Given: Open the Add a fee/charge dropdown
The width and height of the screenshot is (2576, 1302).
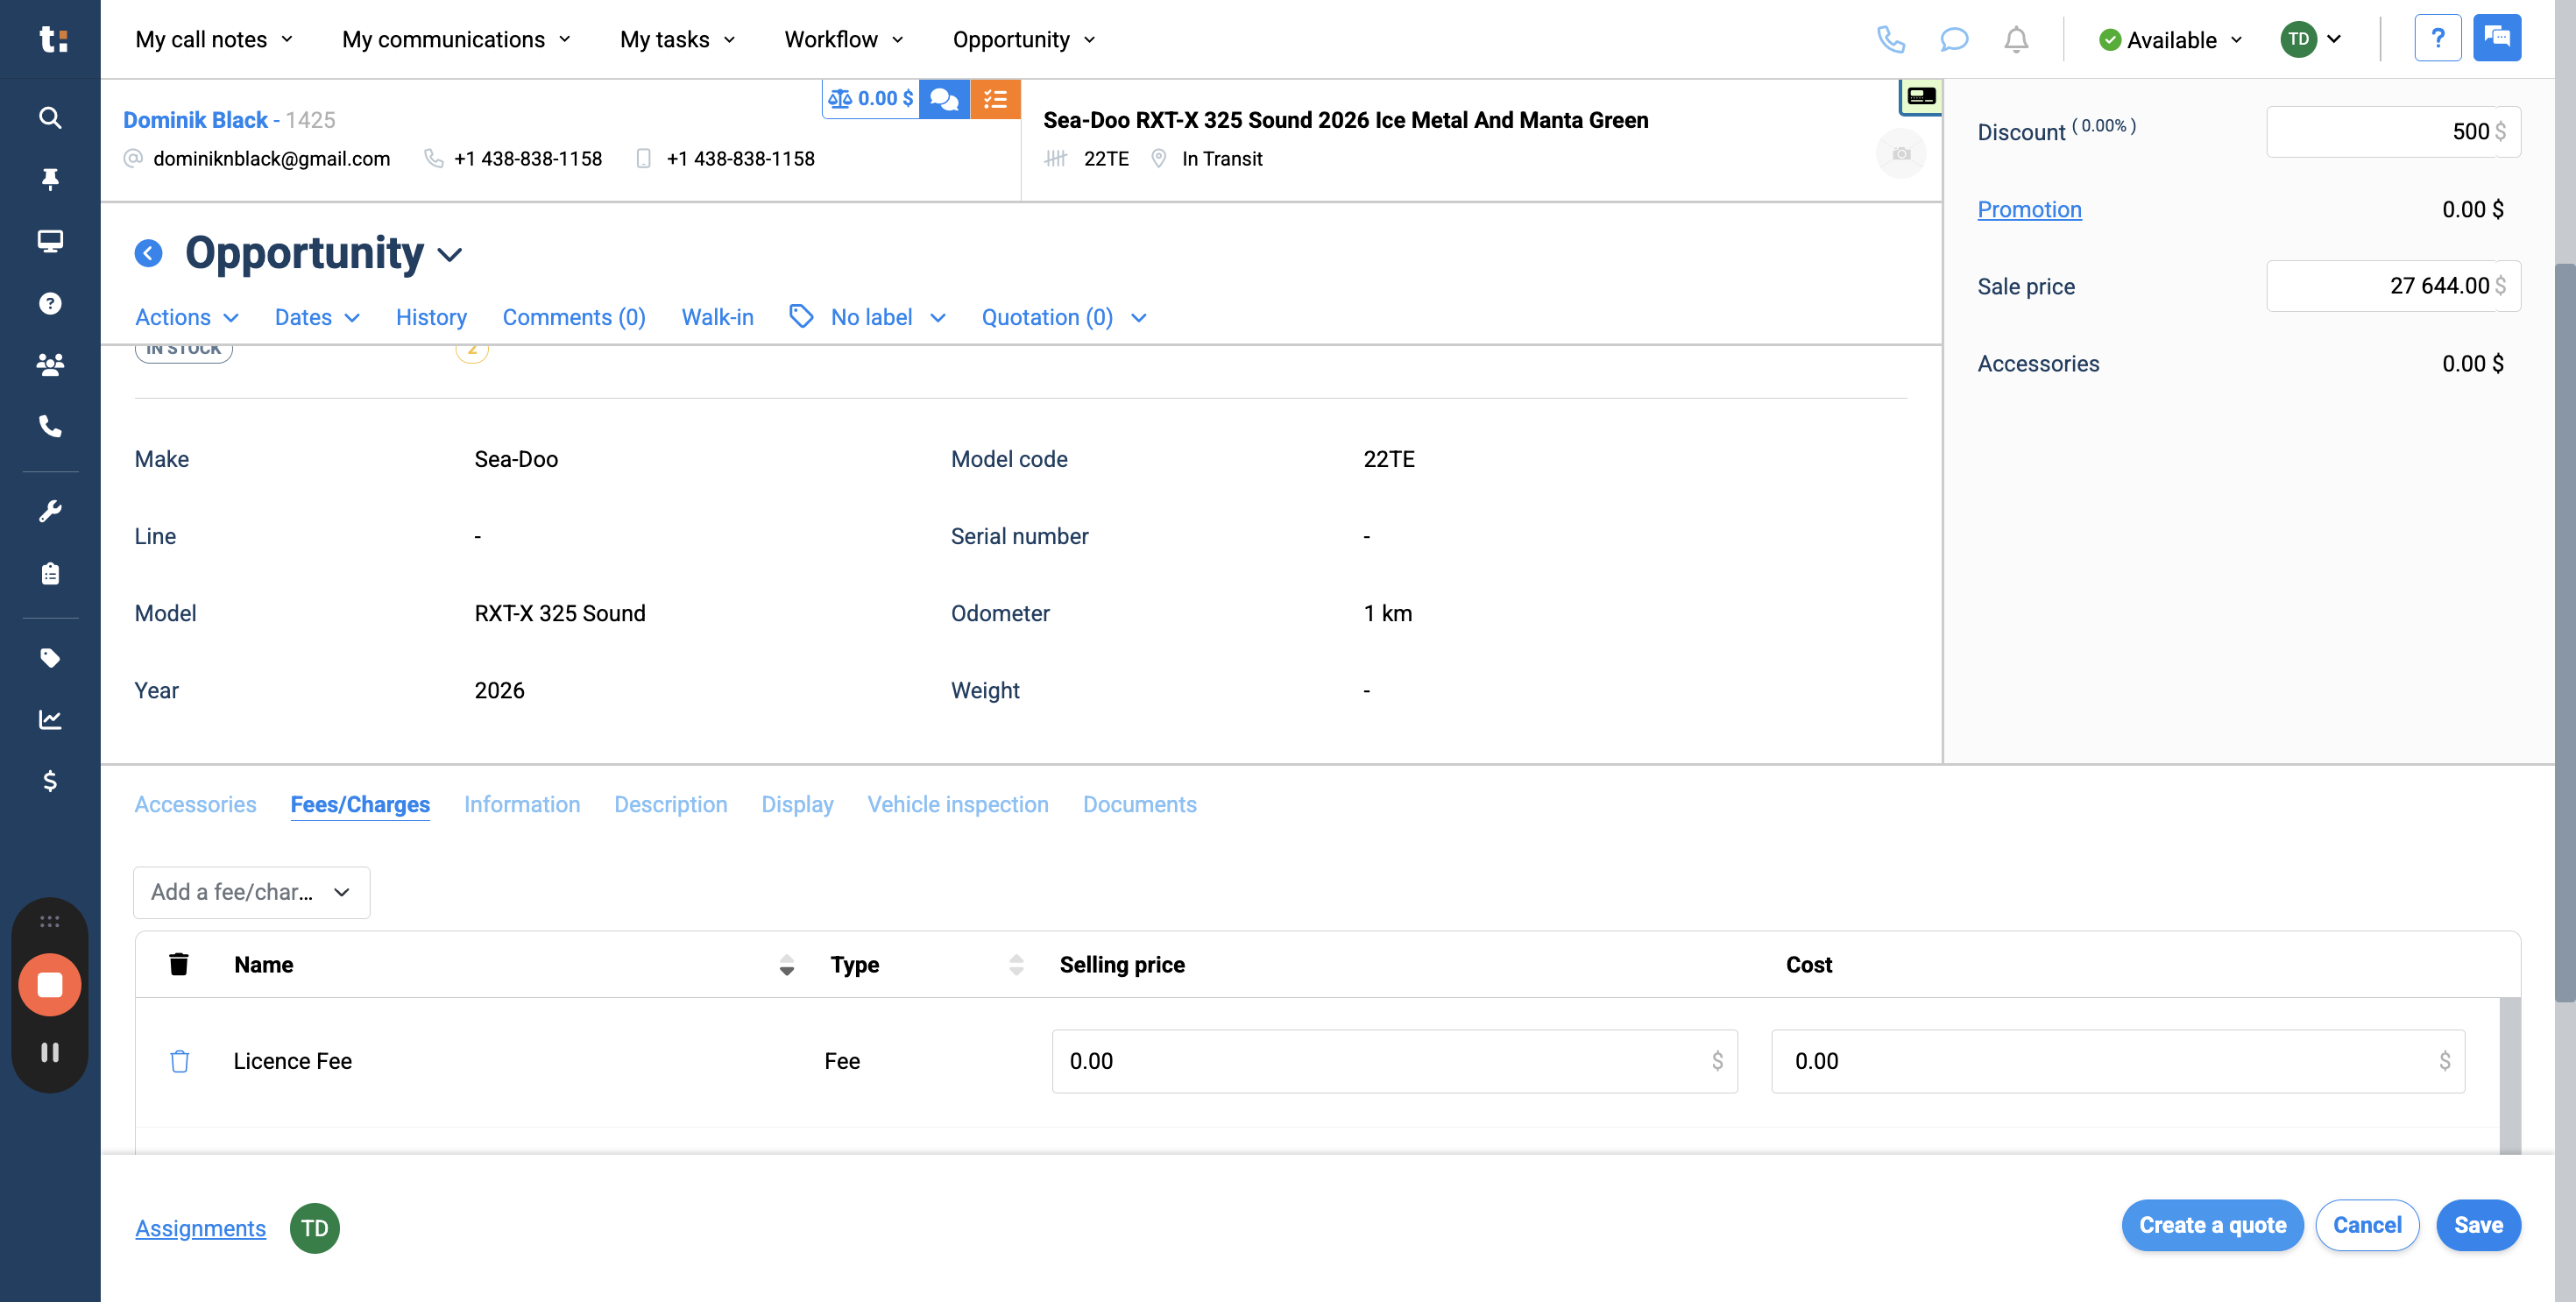Looking at the screenshot, I should point(251,892).
